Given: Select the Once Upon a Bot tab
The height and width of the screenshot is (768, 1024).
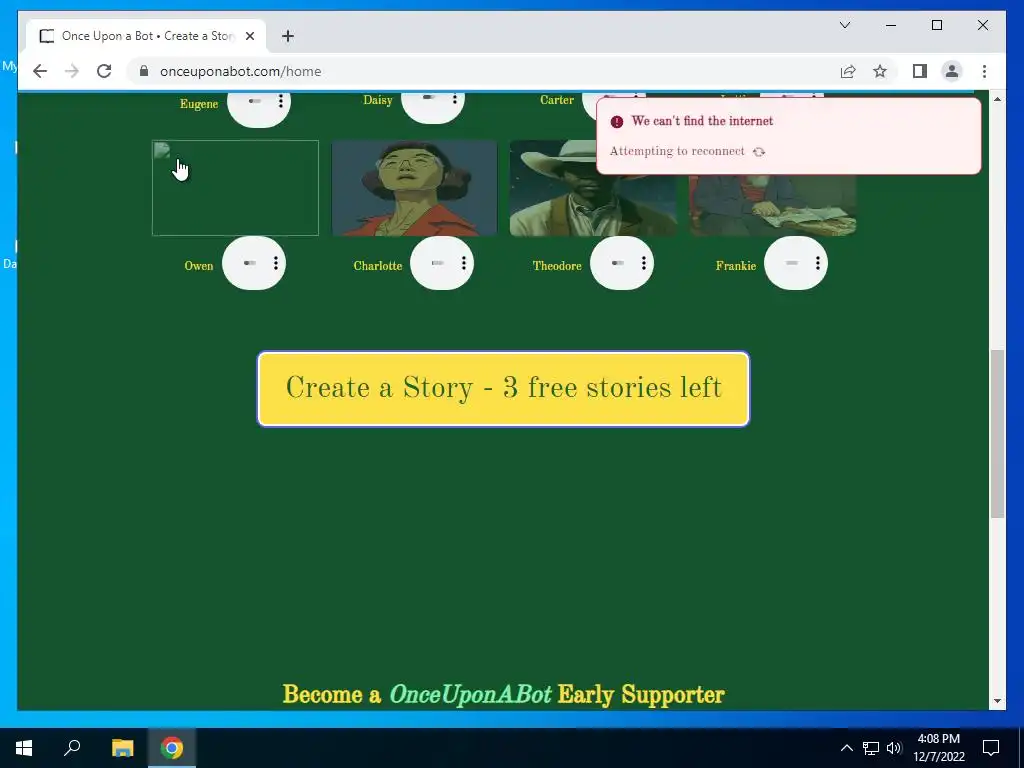Looking at the screenshot, I should pyautogui.click(x=146, y=36).
